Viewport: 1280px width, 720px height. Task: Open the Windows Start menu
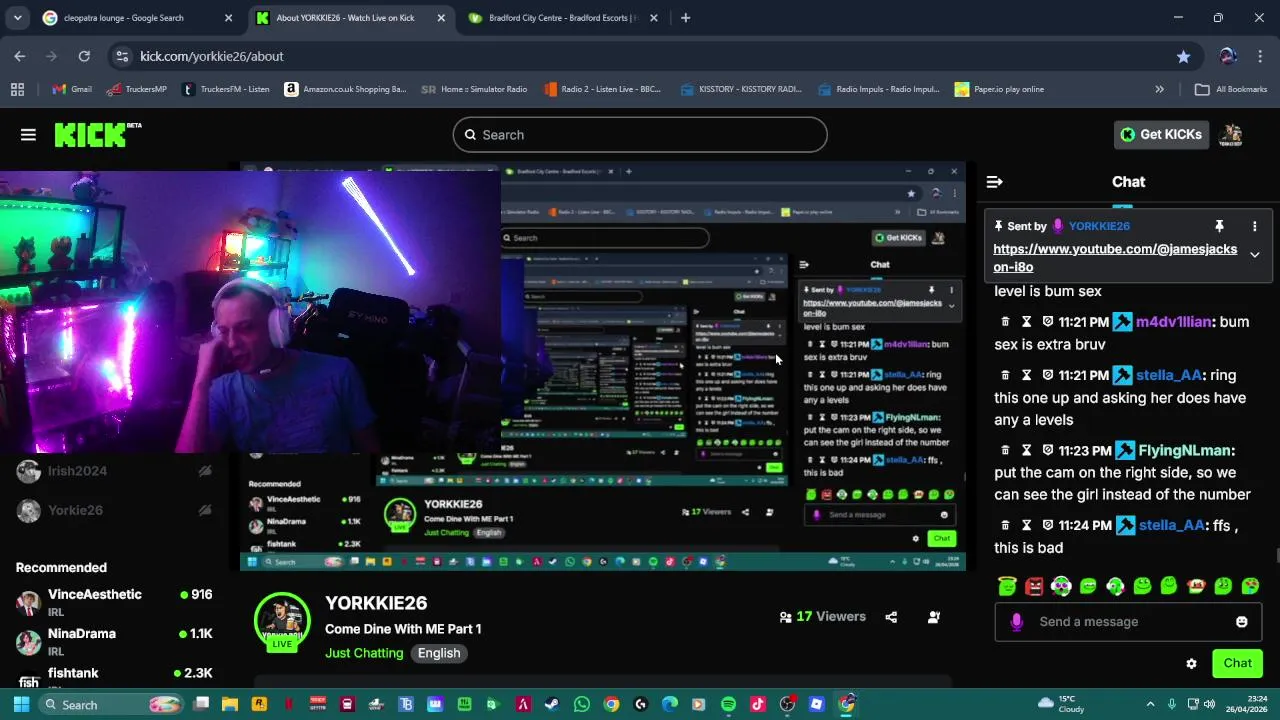tap(20, 705)
